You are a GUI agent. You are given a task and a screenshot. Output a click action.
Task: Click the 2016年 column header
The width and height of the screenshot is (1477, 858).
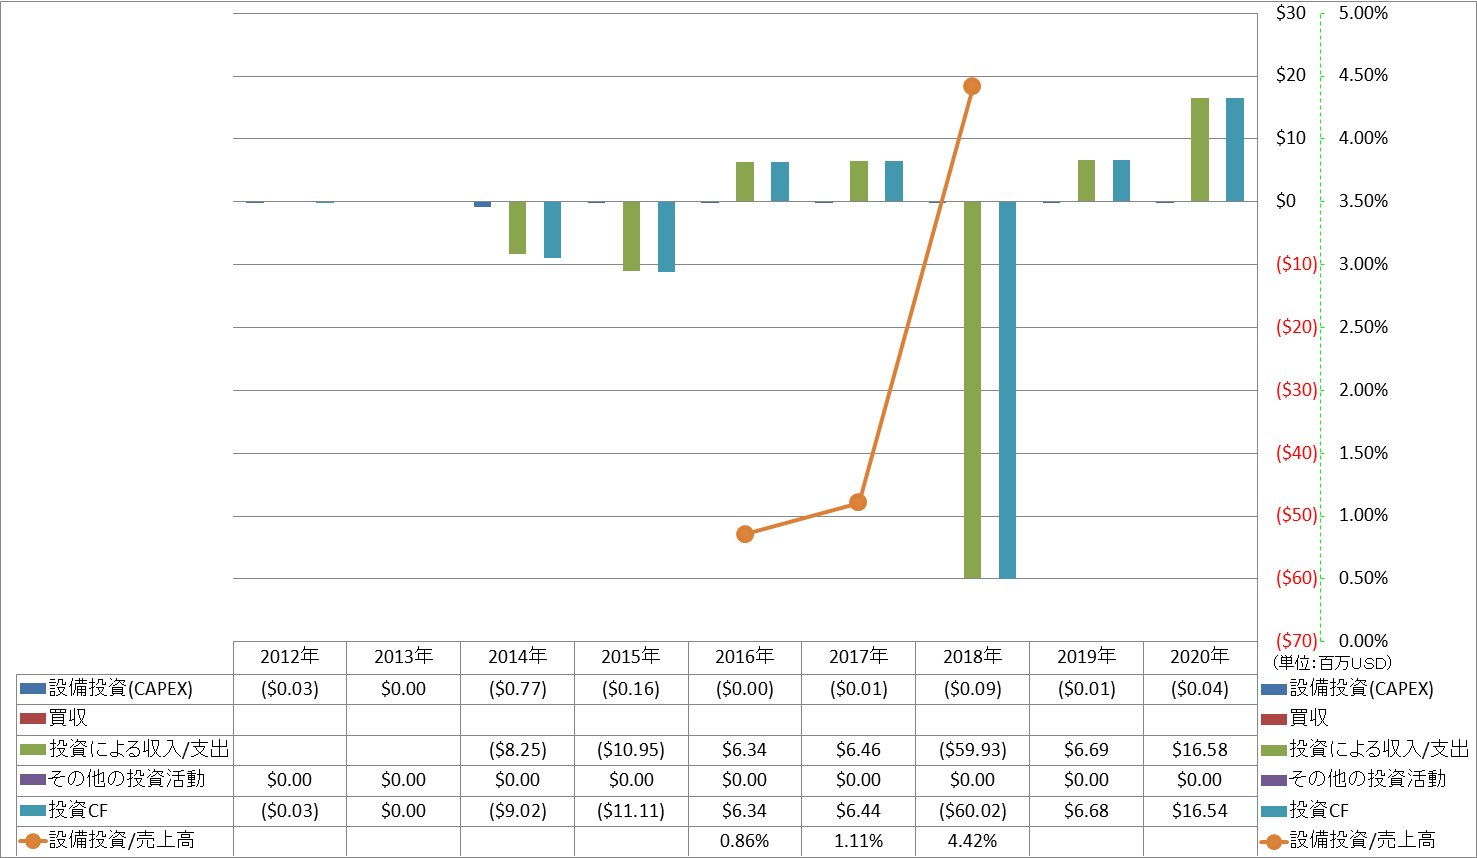(x=745, y=657)
